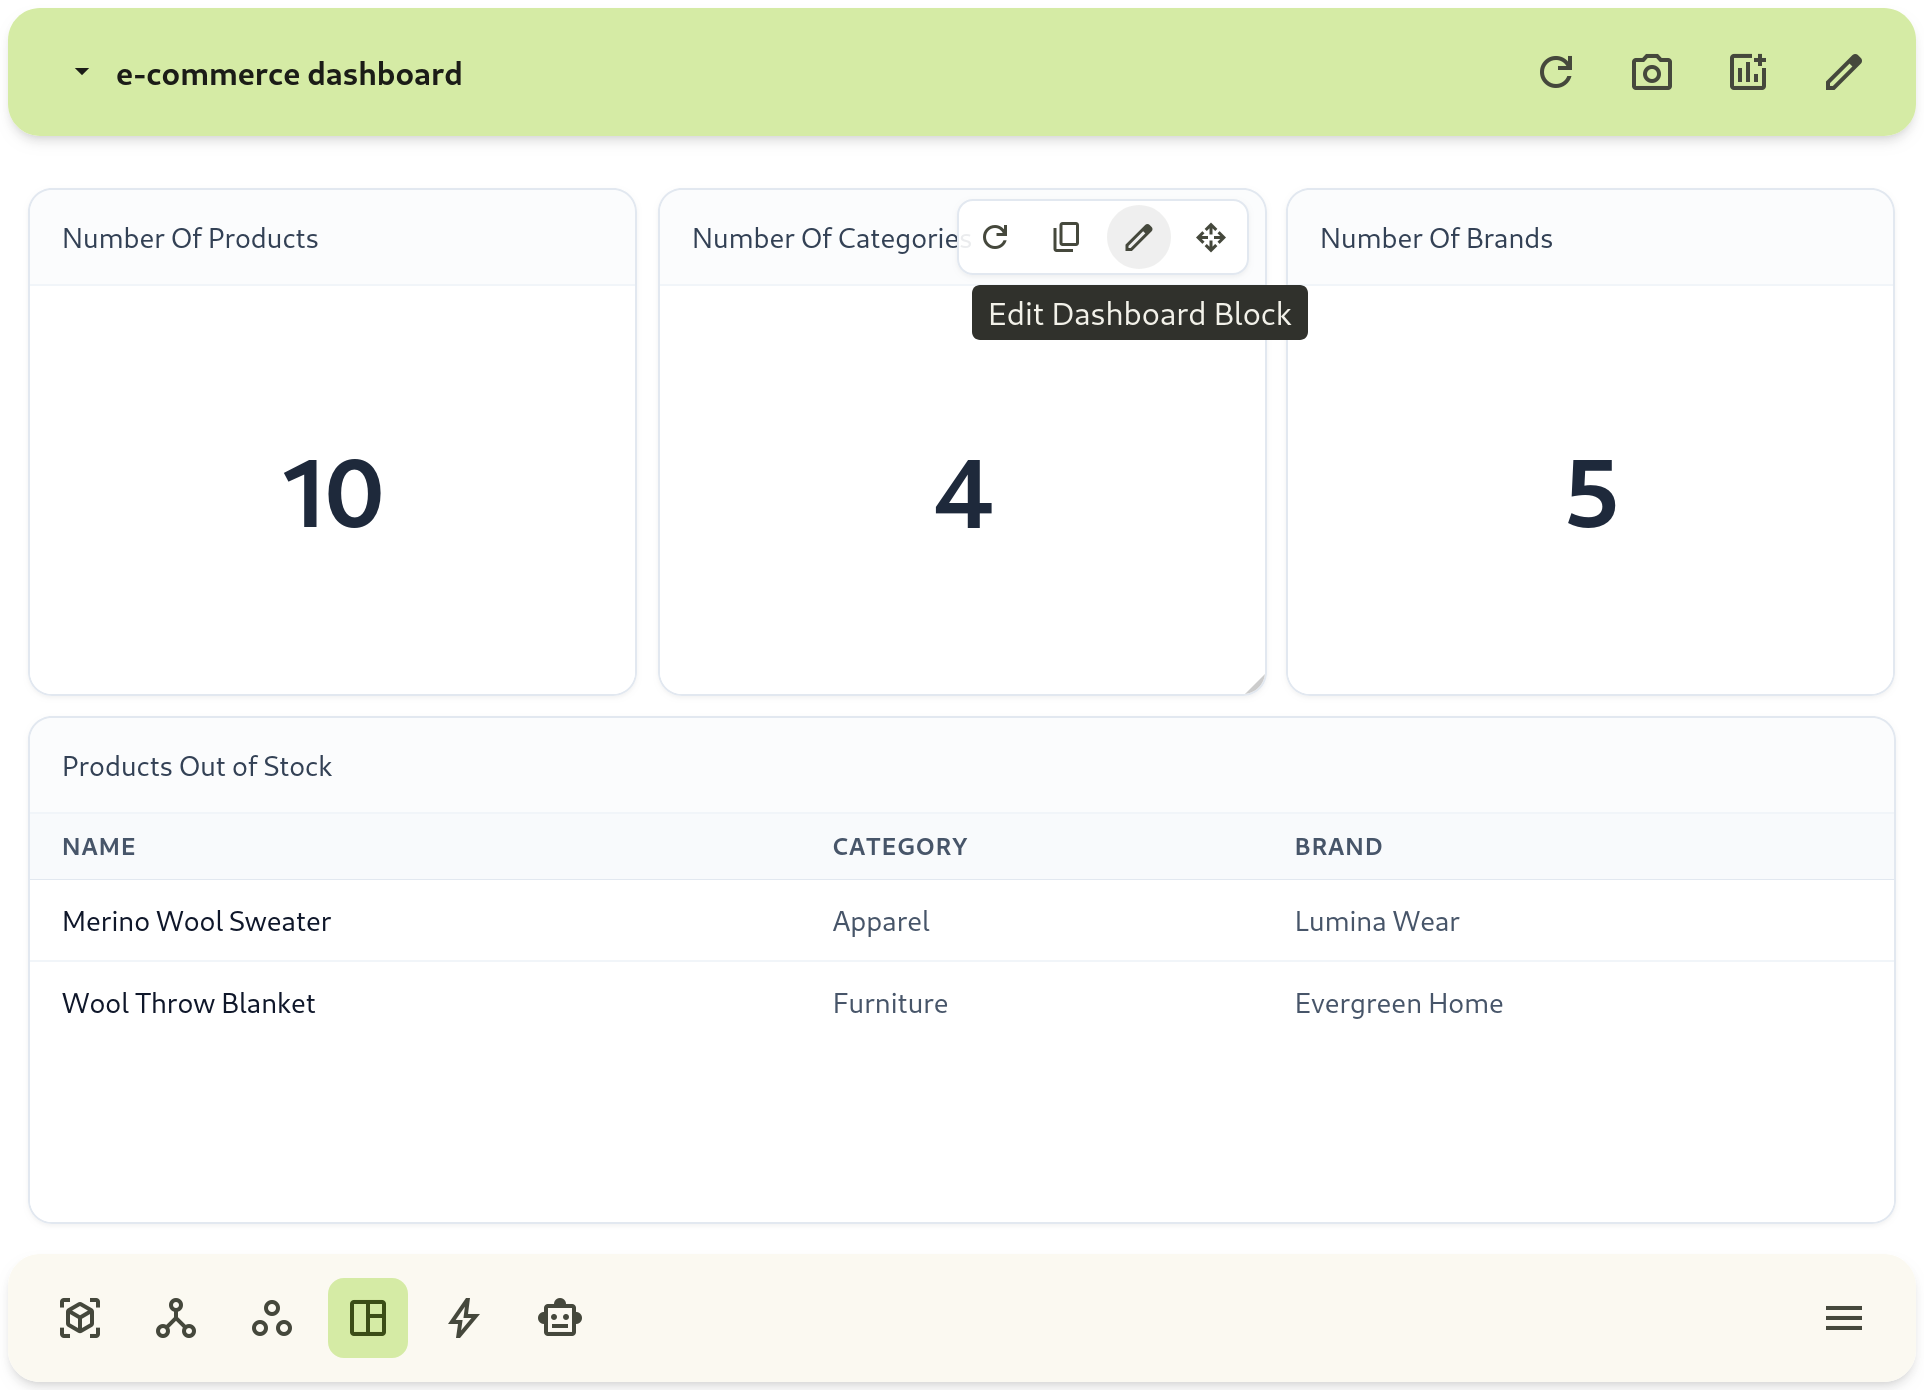Open the branching relations view icon
This screenshot has width=1924, height=1390.
tap(176, 1318)
